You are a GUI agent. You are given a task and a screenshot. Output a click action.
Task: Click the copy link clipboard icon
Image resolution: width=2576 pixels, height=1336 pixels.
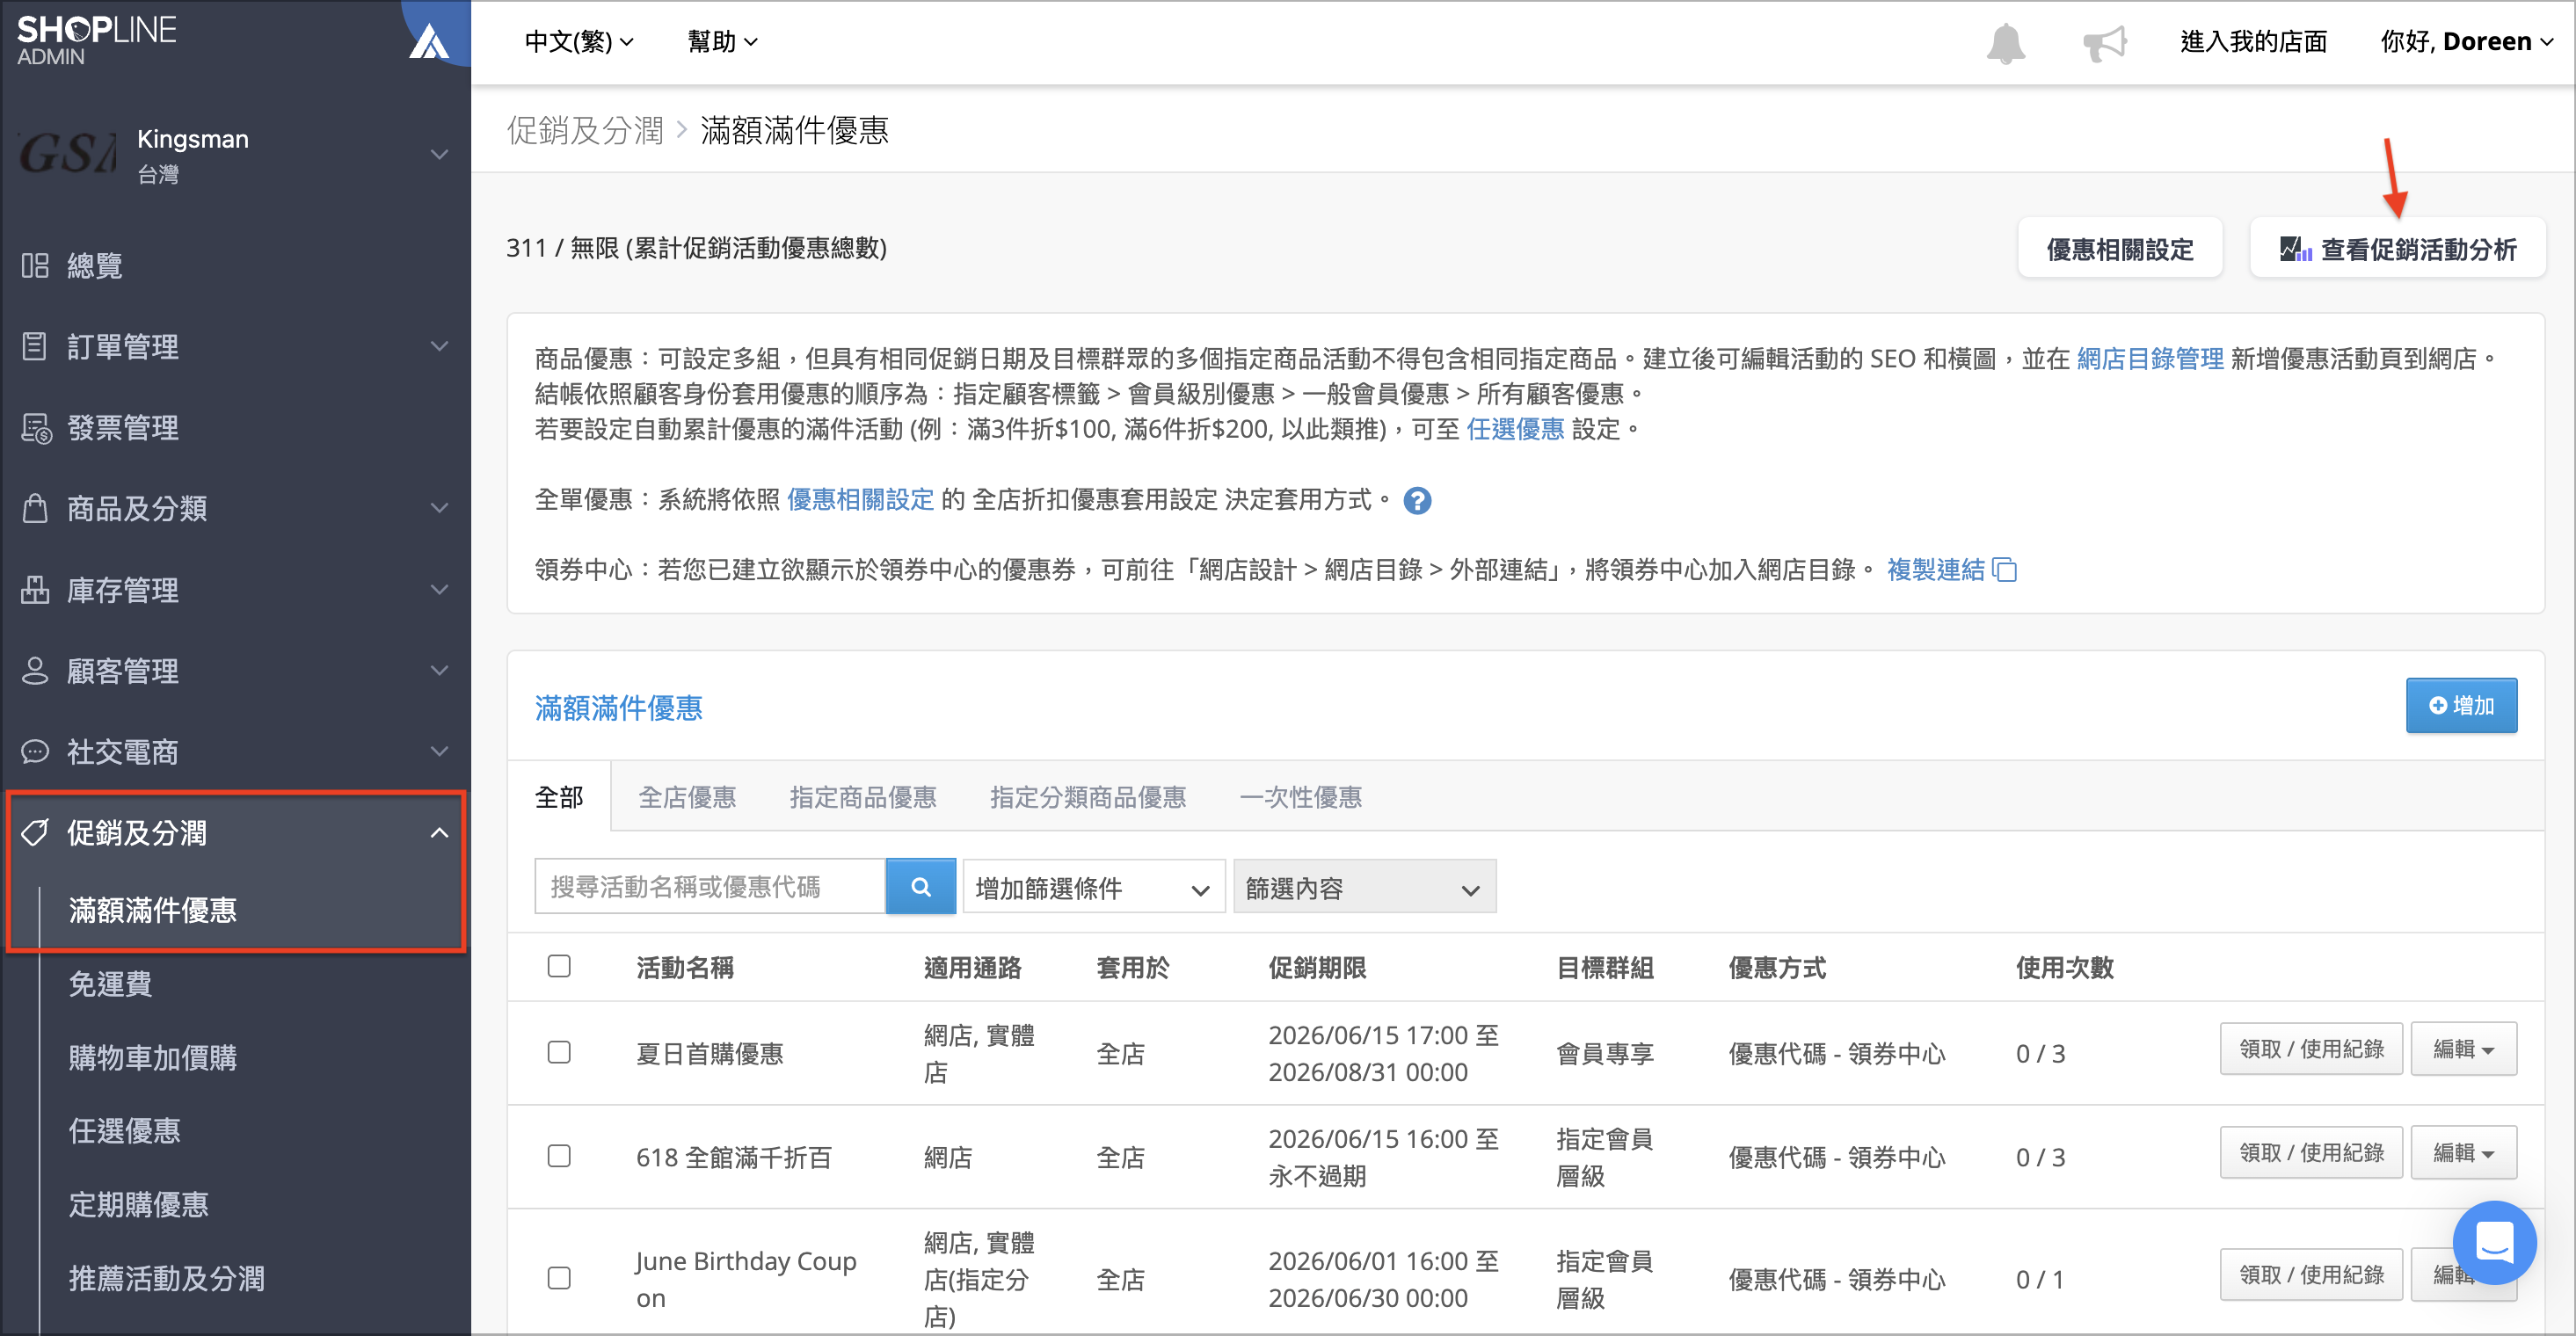[2004, 570]
